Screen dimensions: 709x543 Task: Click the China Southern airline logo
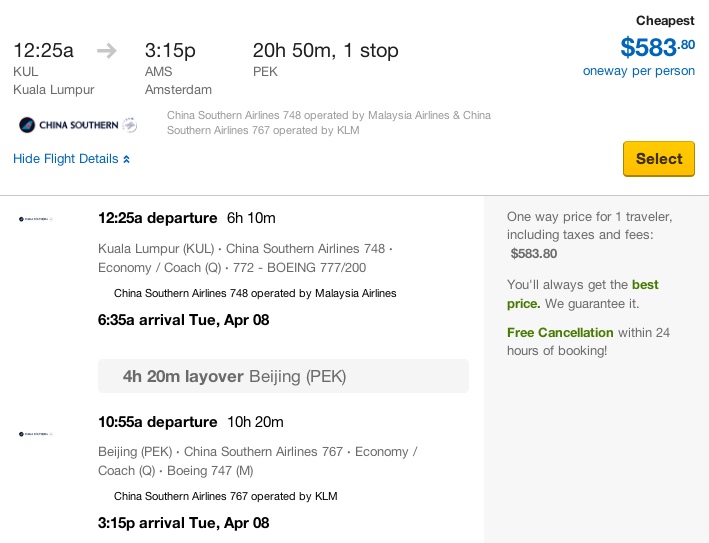[78, 125]
